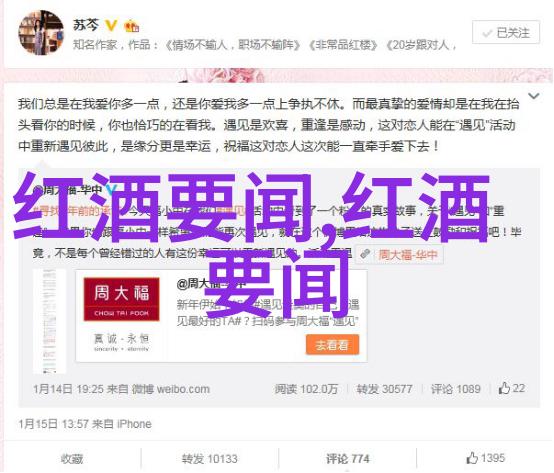Open the 周大福-华中 link tag
554x473 pixels.
(x=408, y=254)
